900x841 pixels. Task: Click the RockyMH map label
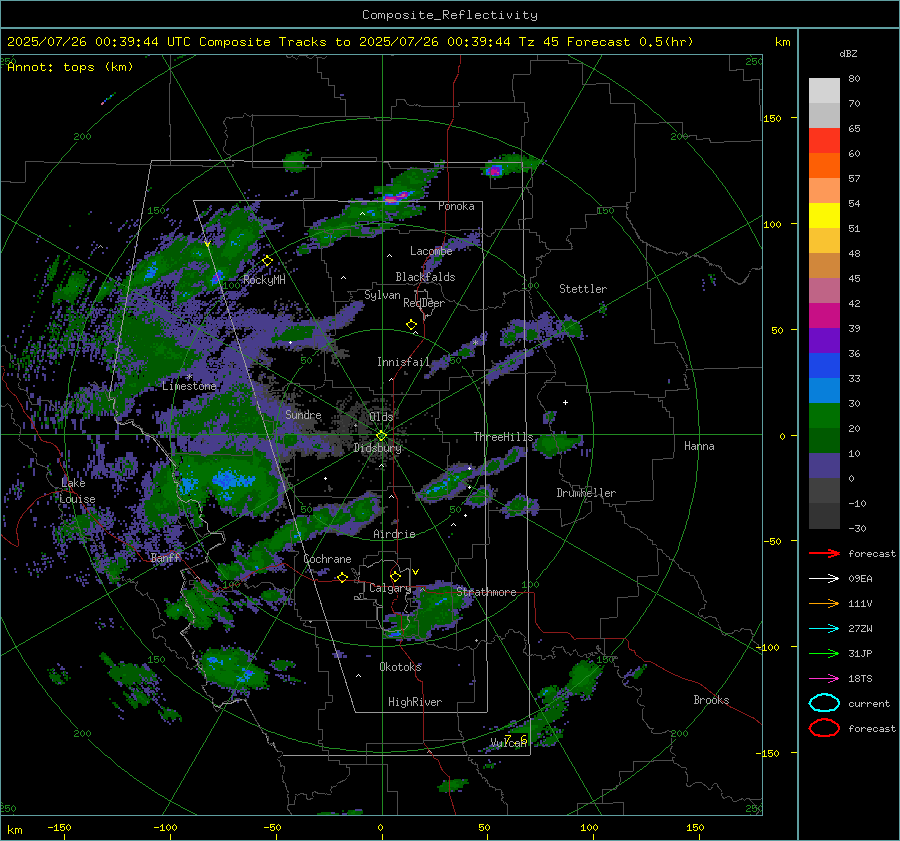pyautogui.click(x=264, y=280)
